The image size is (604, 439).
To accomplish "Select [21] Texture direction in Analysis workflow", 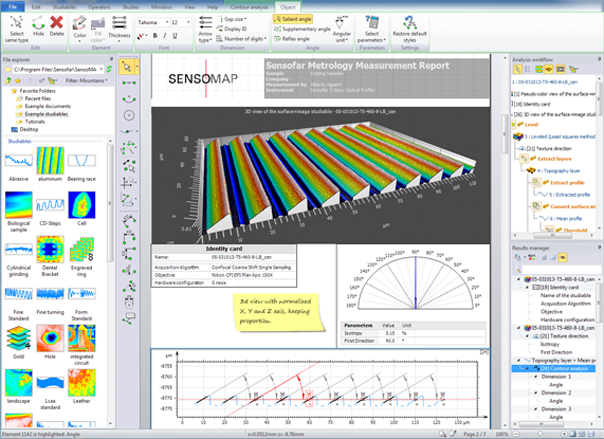I will pyautogui.click(x=549, y=148).
